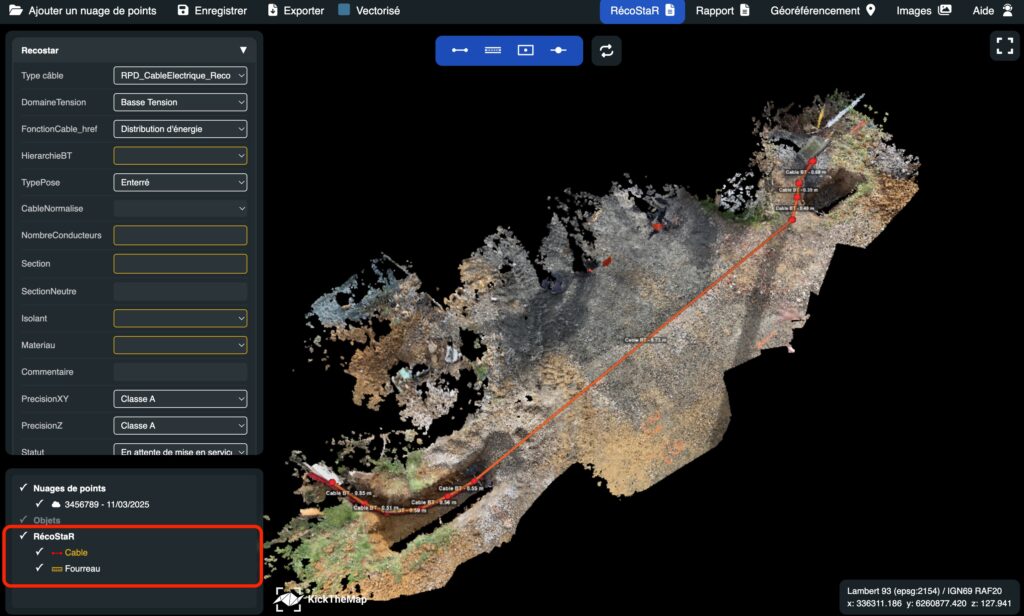Toggle the Vectorisé checkbox

pyautogui.click(x=344, y=10)
